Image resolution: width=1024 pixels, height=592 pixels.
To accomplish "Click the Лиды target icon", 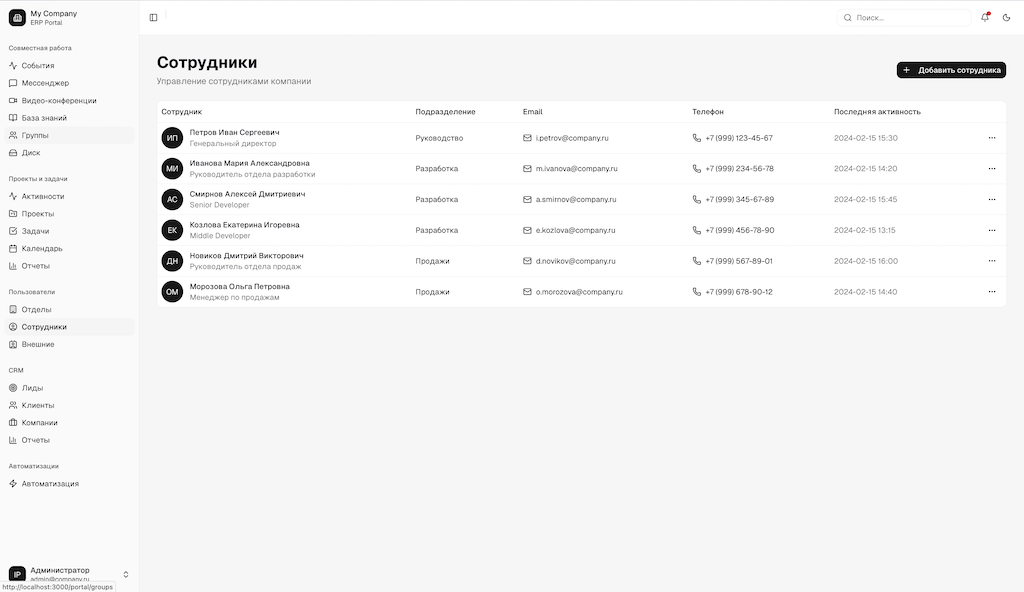I will point(13,388).
